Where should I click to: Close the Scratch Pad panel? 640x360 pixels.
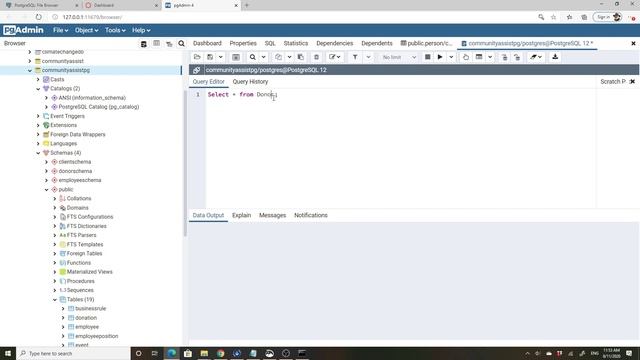click(632, 81)
